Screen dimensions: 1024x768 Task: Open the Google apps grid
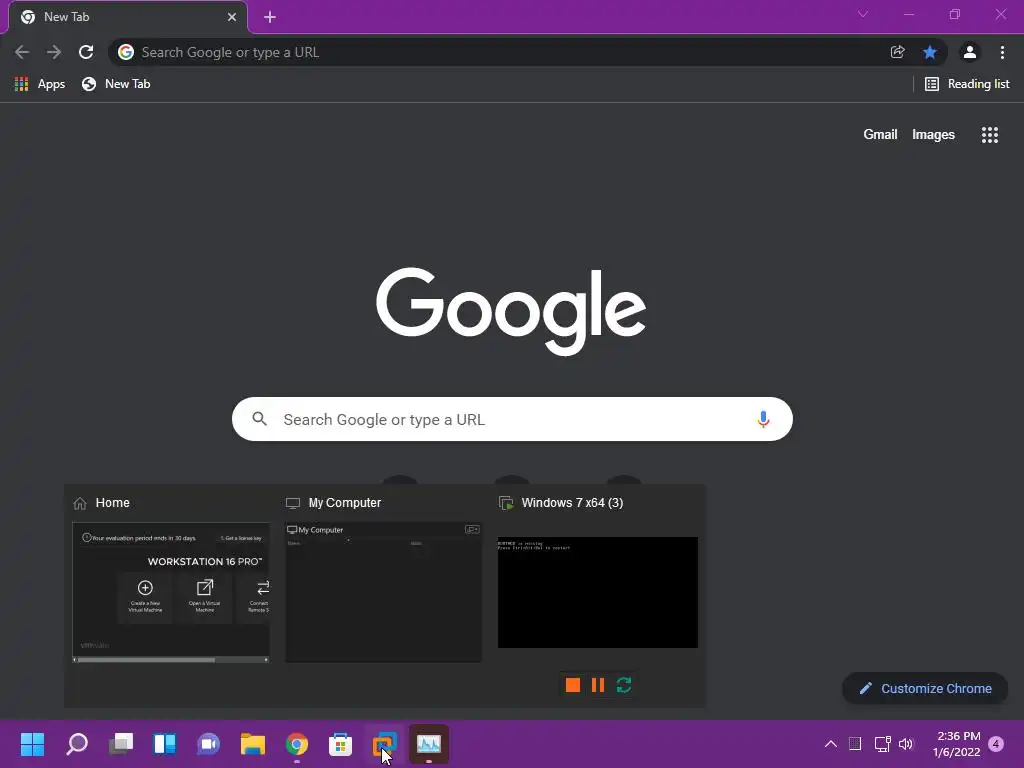coord(990,135)
